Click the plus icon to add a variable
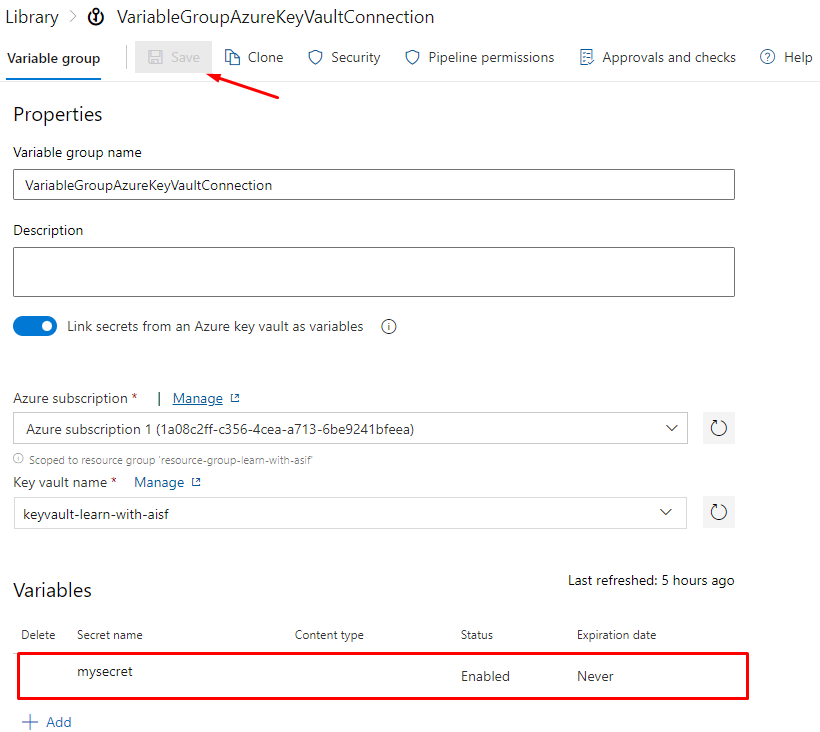The image size is (820, 732). coord(30,722)
